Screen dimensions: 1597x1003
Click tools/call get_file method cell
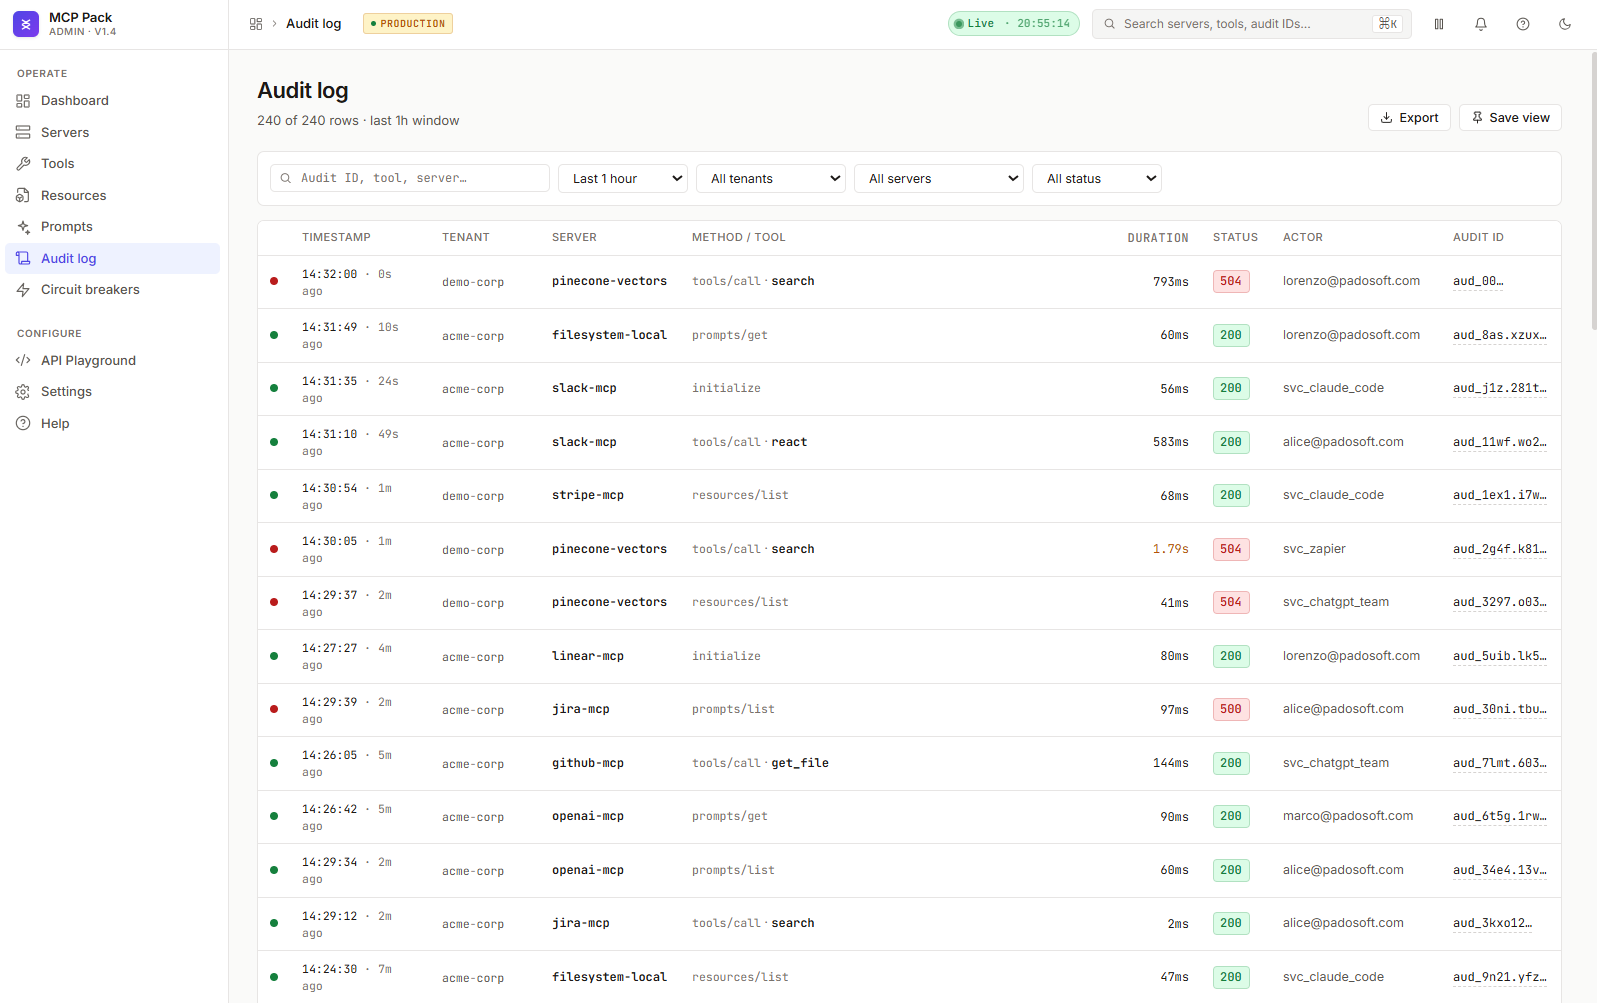coord(760,763)
